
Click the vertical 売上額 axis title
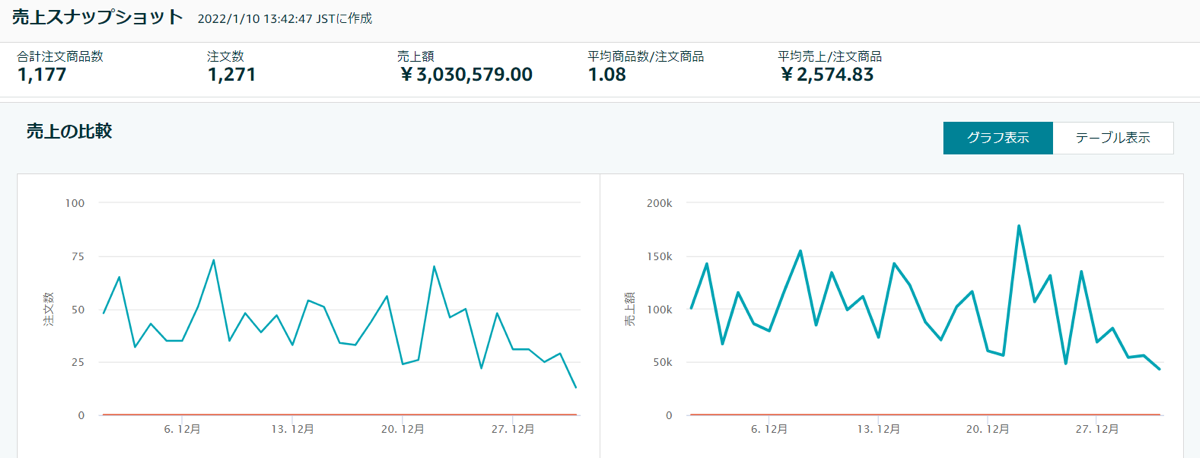click(x=629, y=308)
